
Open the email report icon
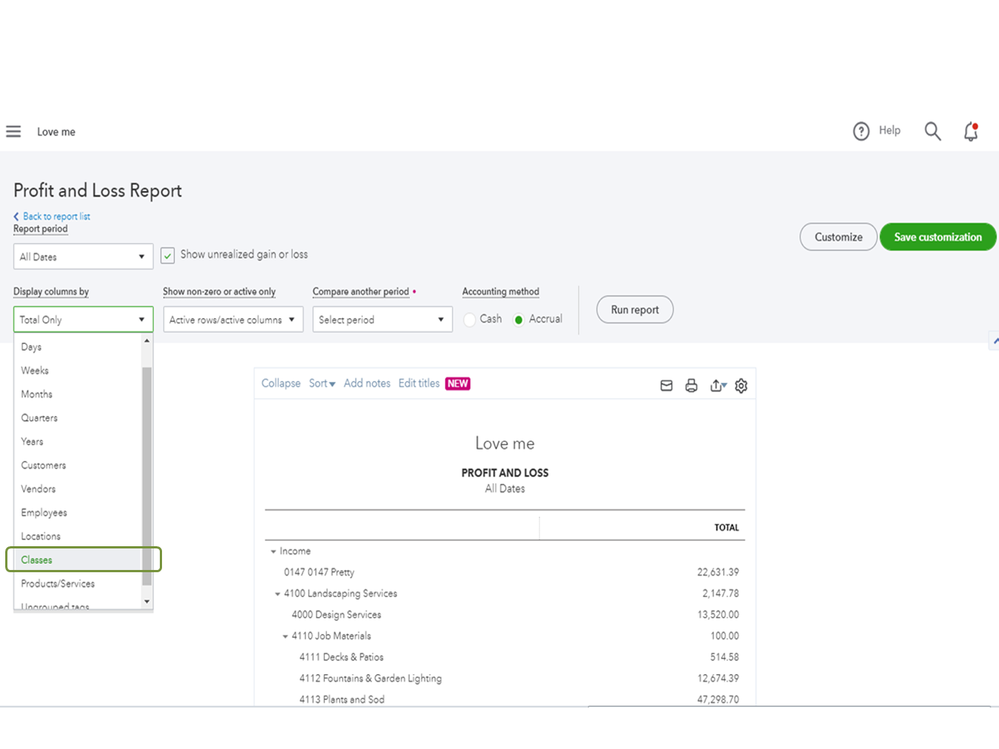click(x=666, y=385)
